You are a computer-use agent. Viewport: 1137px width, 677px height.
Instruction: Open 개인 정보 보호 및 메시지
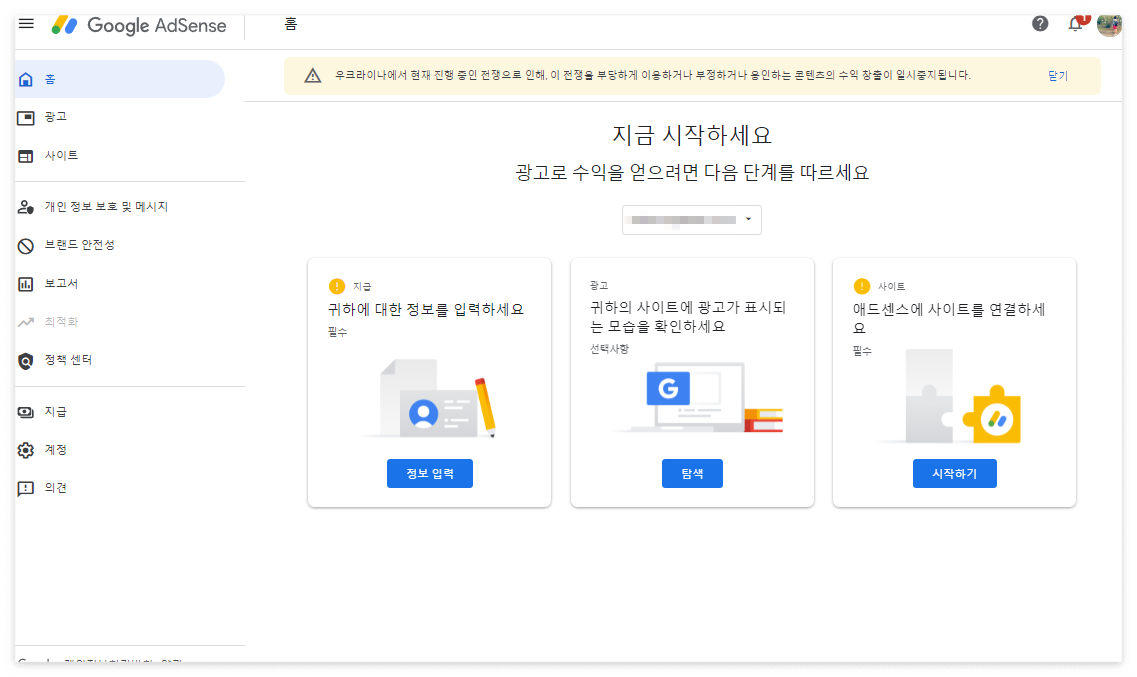click(x=107, y=207)
